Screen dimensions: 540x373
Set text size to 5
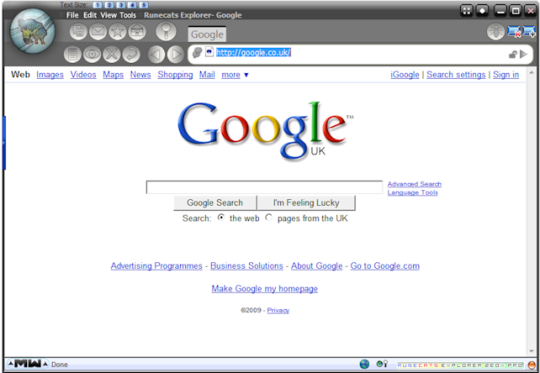coord(144,5)
